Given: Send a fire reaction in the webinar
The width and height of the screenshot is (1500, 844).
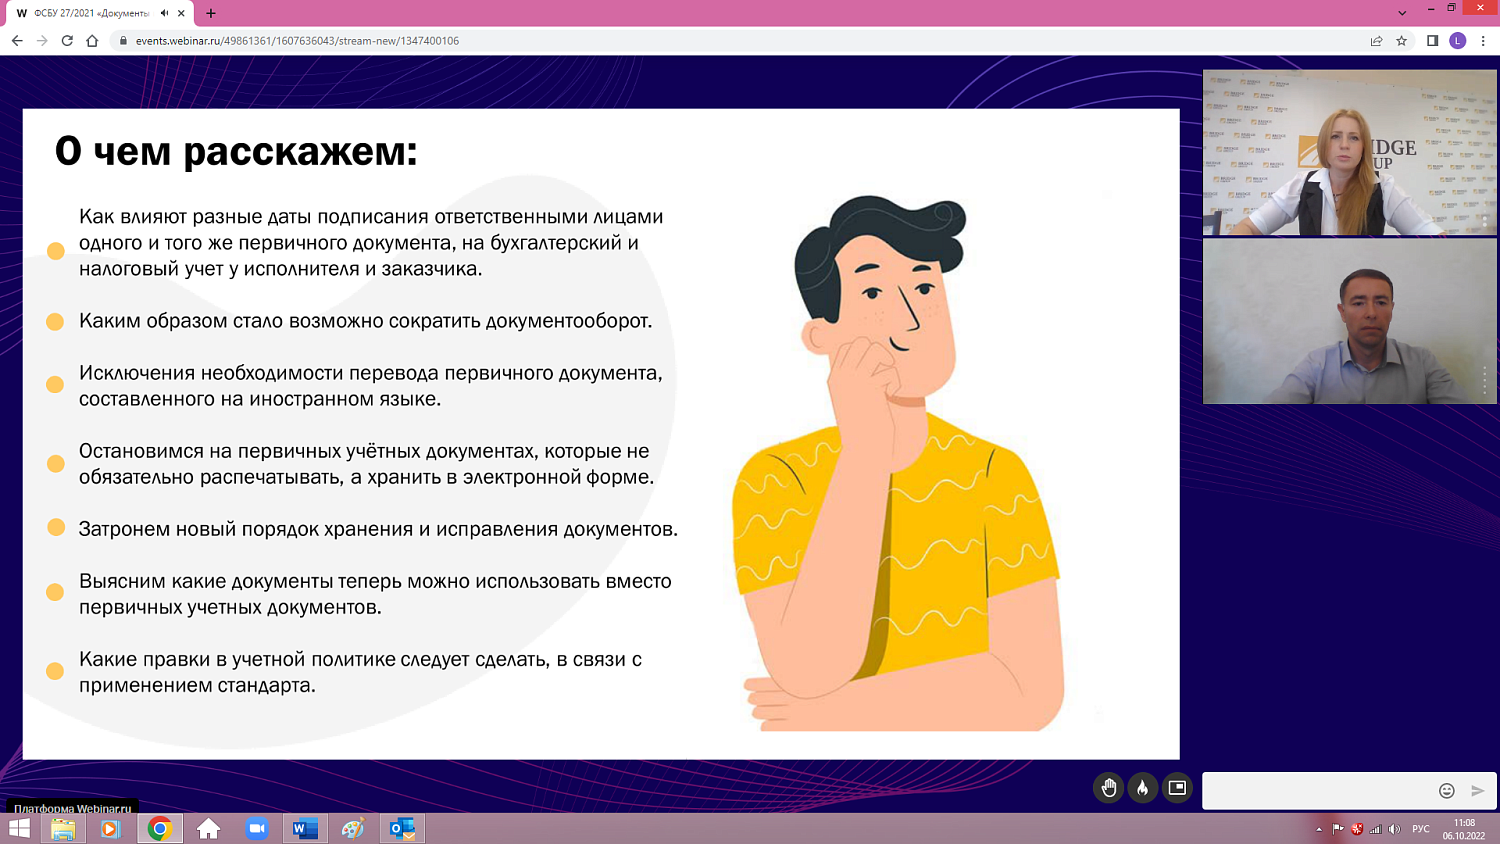Looking at the screenshot, I should (x=1143, y=788).
